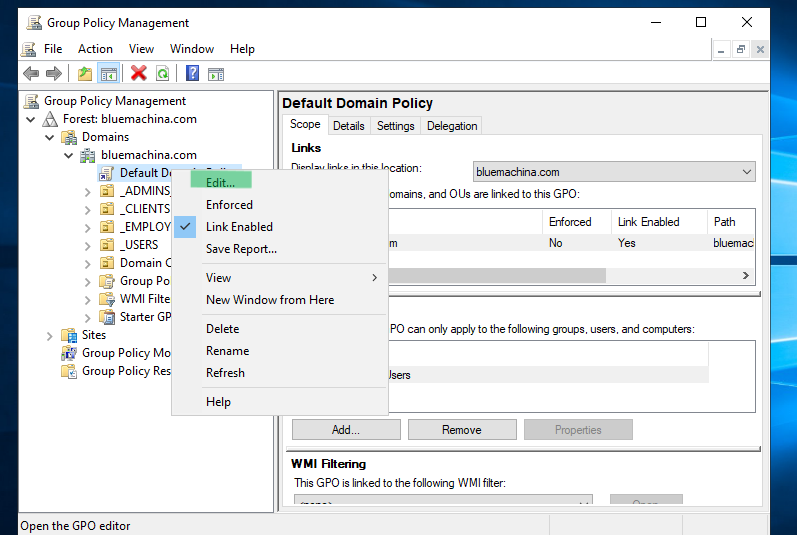The width and height of the screenshot is (797, 535).
Task: Click the Domains folder icon
Action: [x=69, y=137]
